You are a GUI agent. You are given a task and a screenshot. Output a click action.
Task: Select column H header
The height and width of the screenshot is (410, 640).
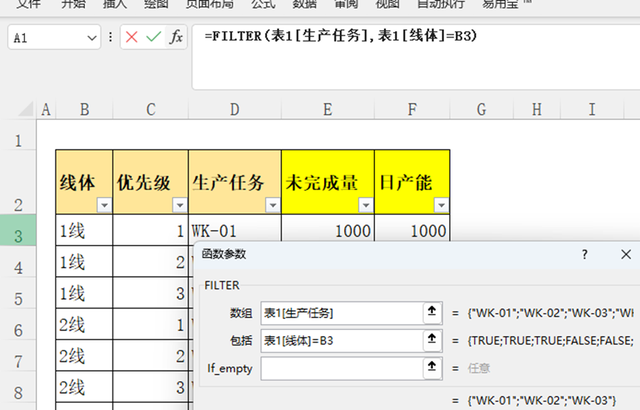537,109
